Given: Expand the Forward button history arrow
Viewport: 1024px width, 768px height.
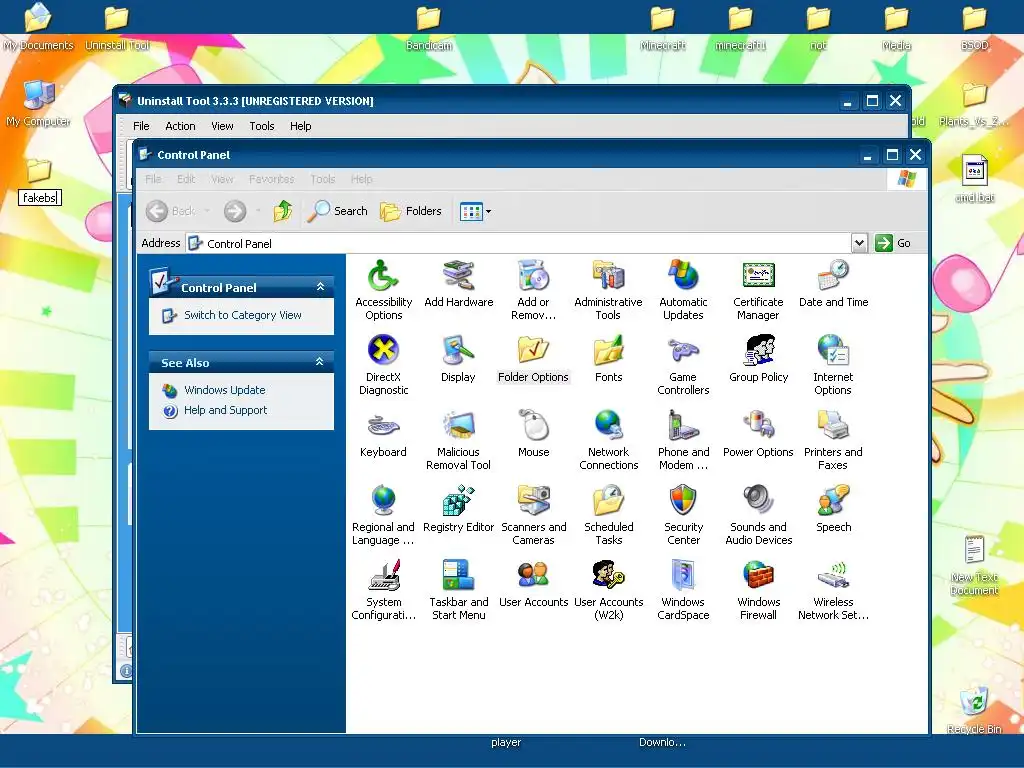Looking at the screenshot, I should click(259, 211).
